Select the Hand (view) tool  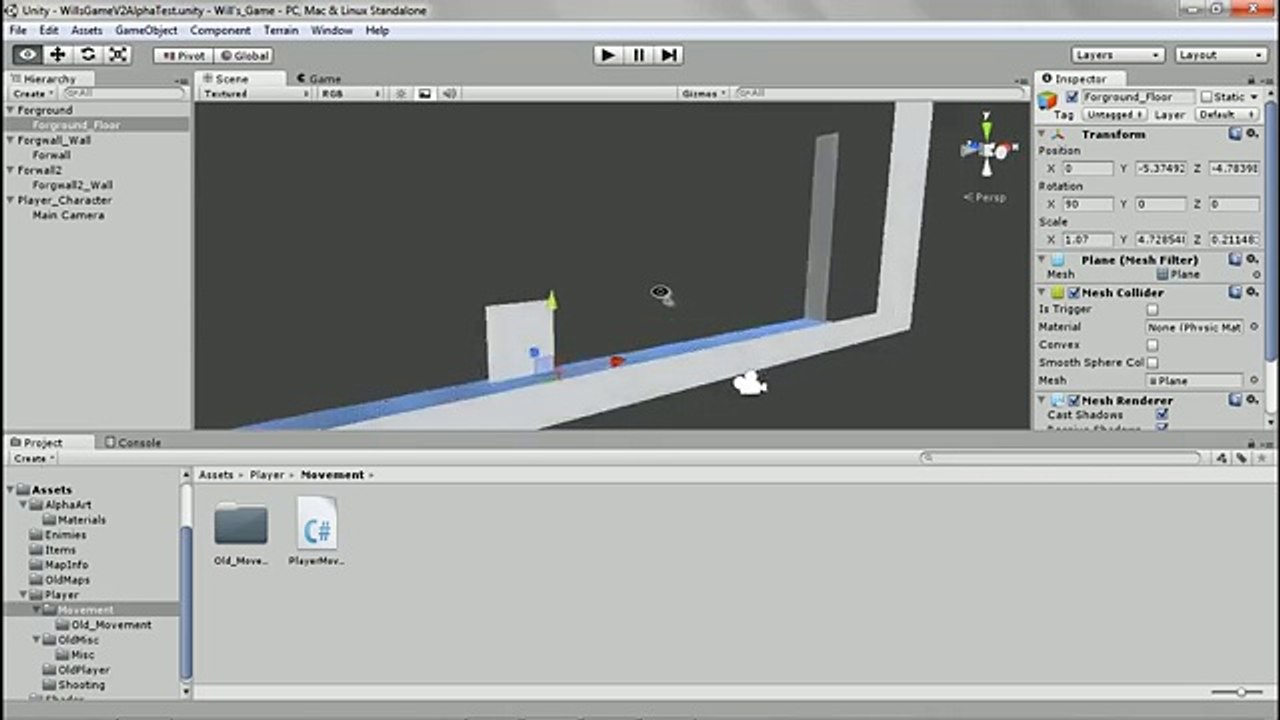27,55
